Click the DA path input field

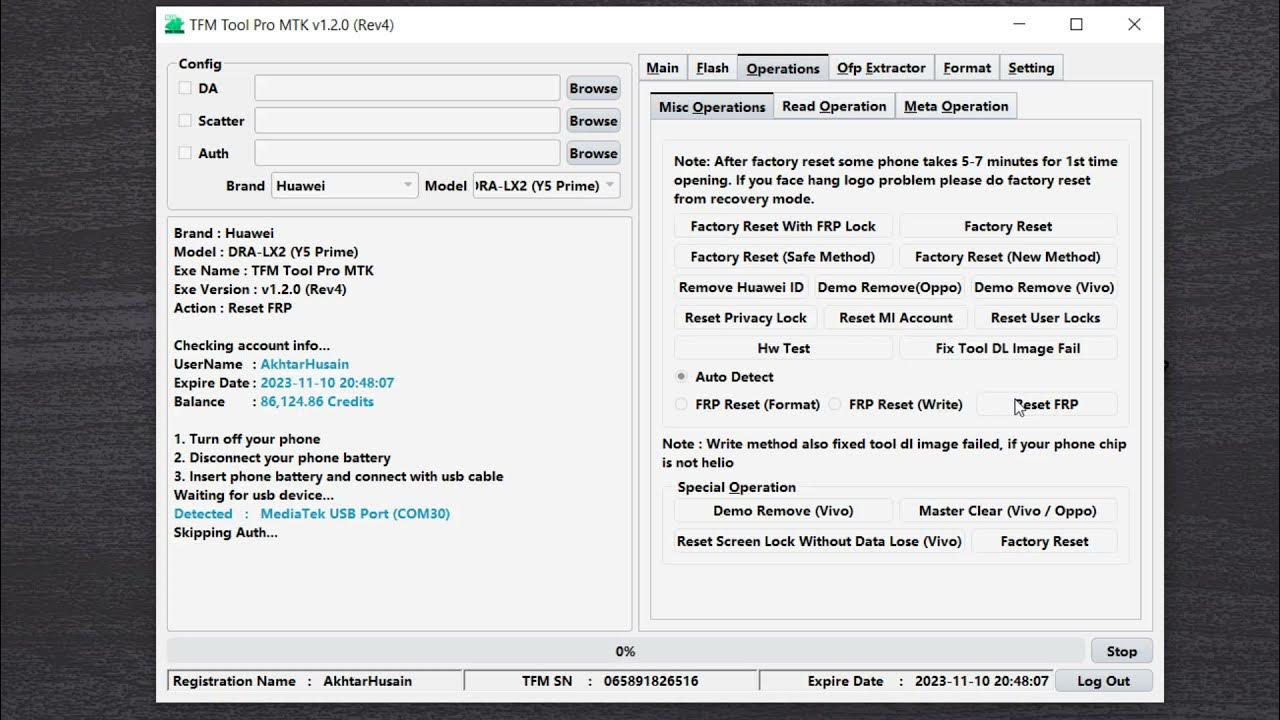[407, 88]
